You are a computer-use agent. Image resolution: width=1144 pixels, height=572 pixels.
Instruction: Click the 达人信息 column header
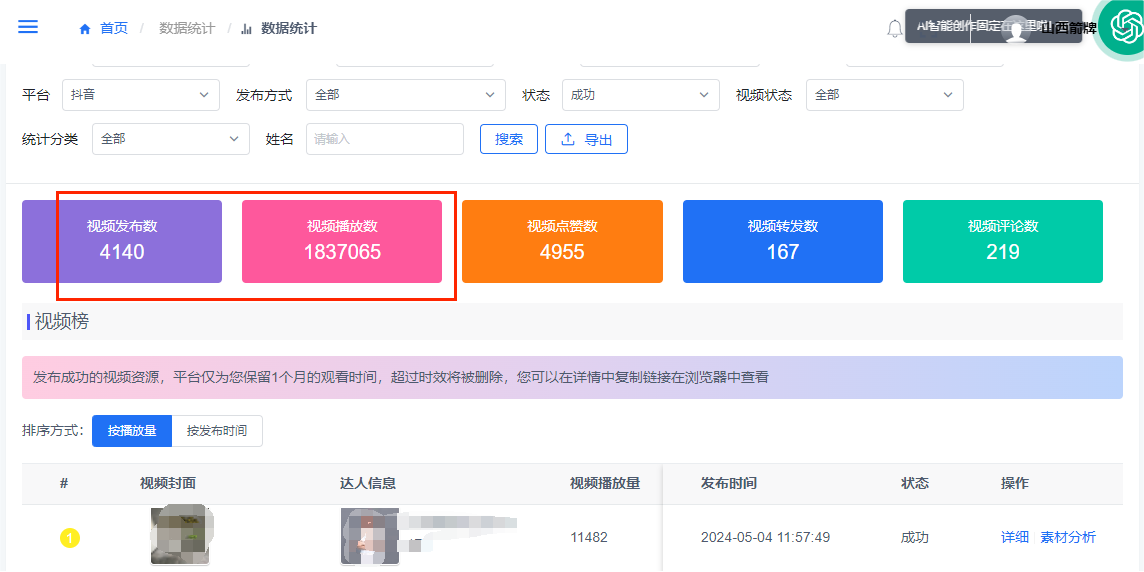click(x=368, y=483)
